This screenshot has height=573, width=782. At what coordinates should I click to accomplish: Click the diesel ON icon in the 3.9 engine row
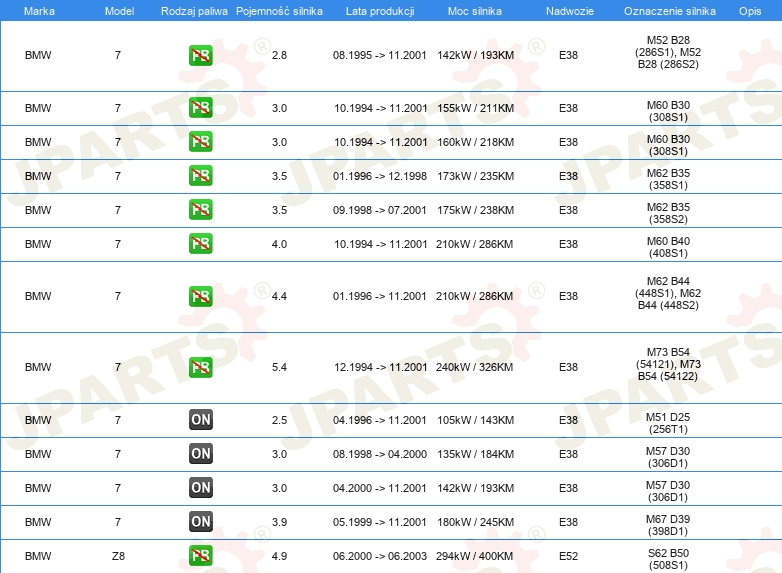[200, 522]
